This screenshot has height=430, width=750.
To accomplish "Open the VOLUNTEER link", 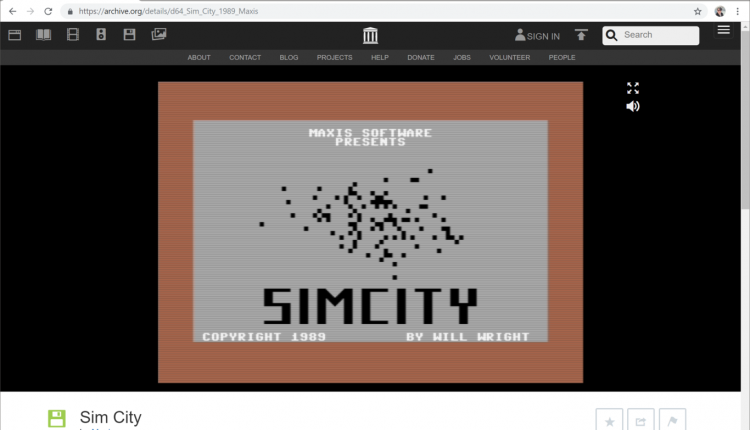I will tap(509, 57).
